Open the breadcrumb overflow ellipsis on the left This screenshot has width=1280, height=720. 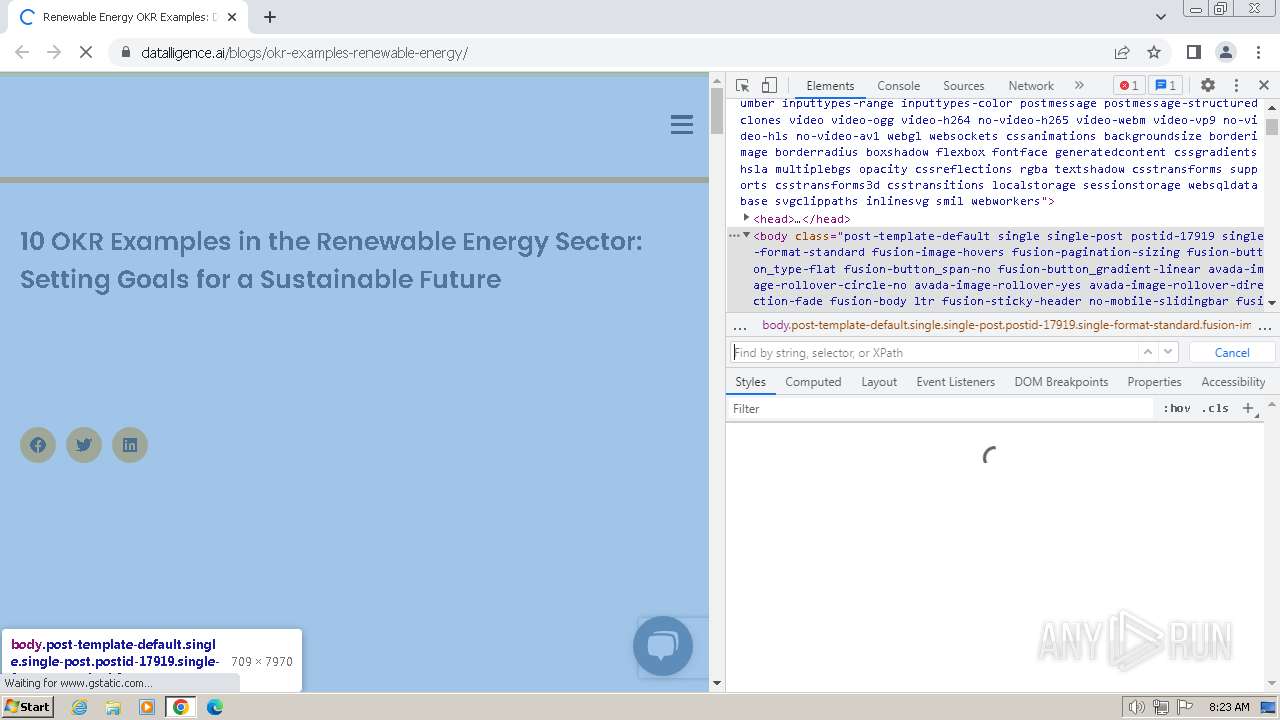[740, 326]
